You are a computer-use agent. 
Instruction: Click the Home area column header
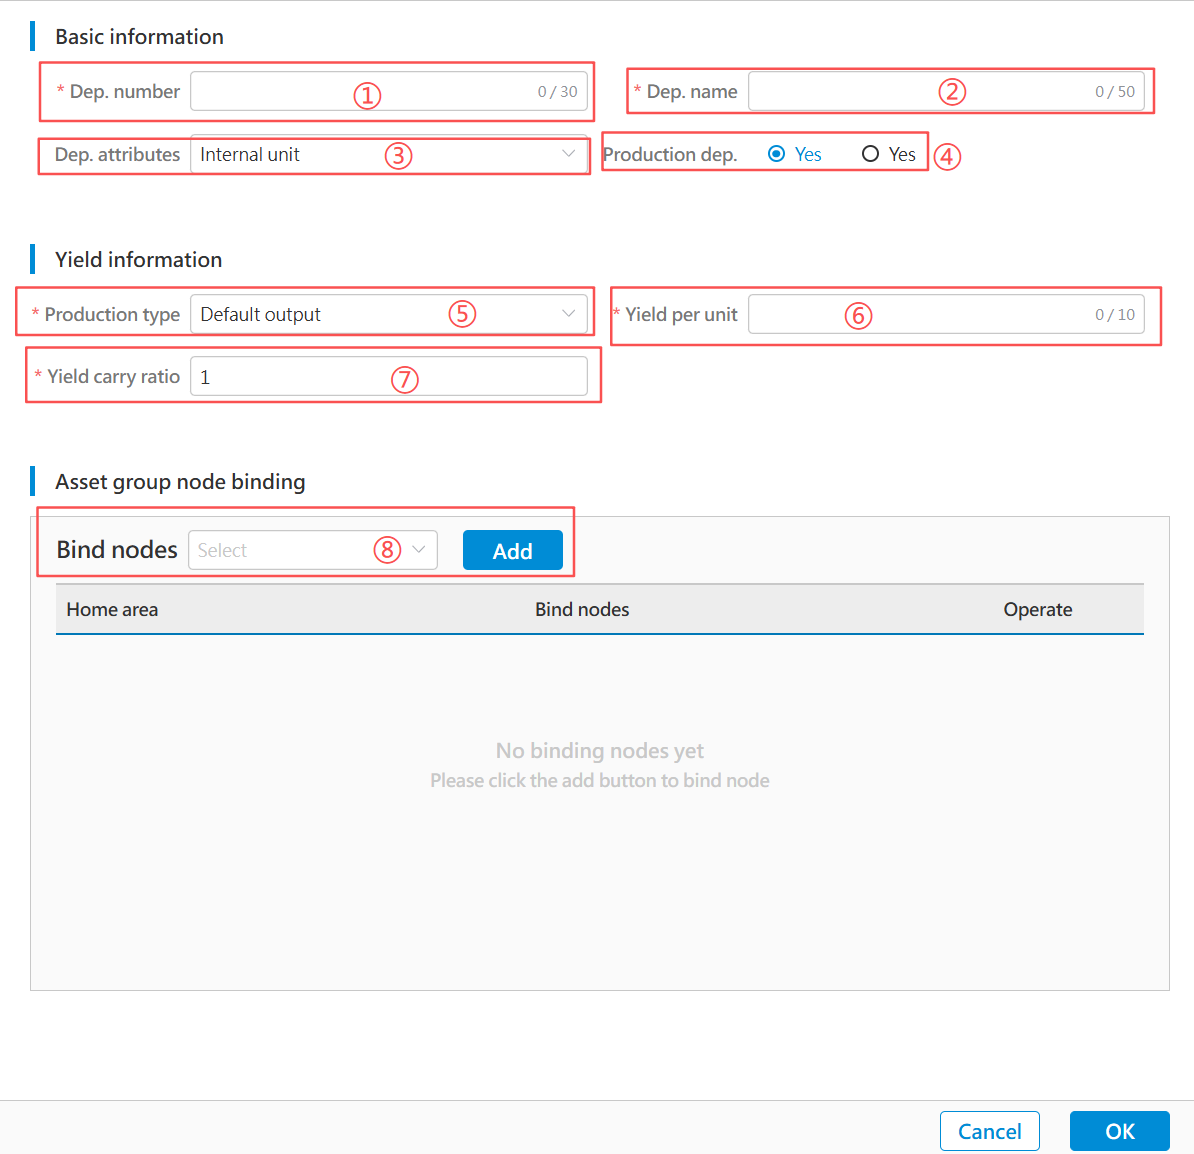pos(112,610)
